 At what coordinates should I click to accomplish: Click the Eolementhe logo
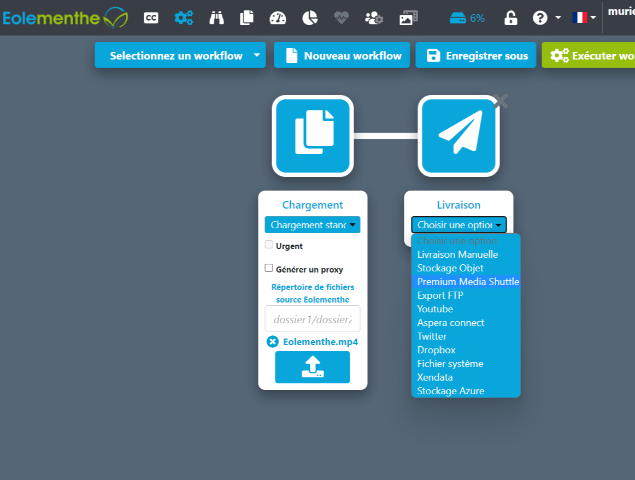coord(65,18)
